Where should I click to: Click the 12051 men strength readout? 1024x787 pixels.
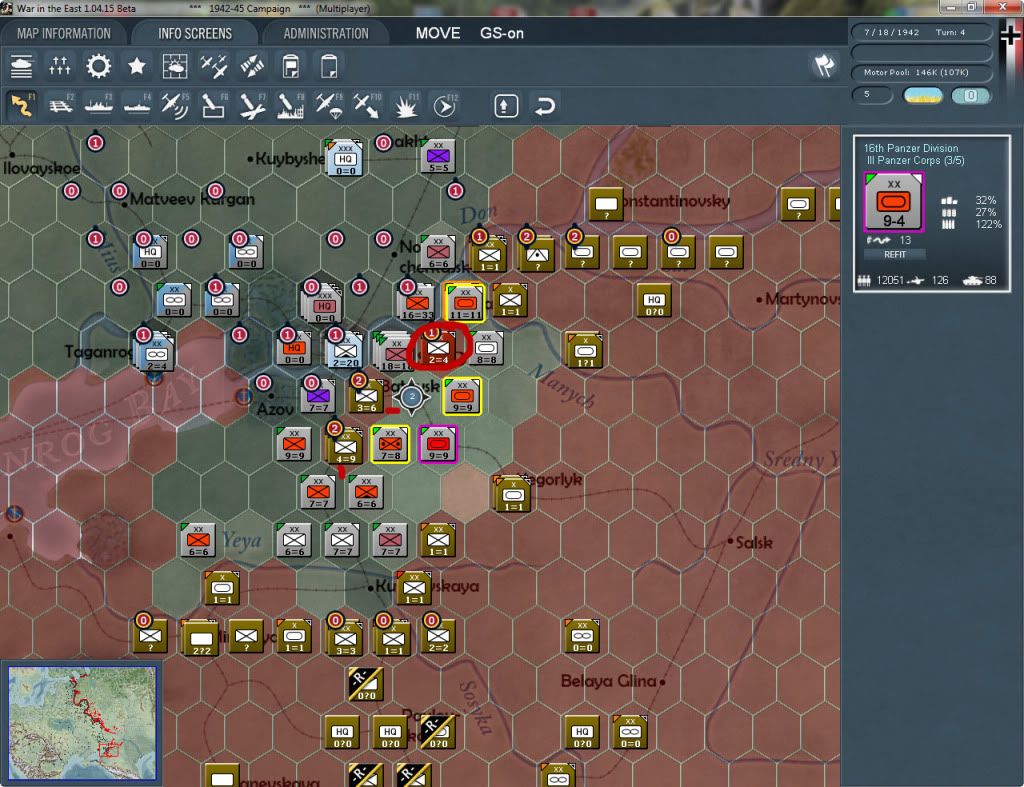[x=882, y=280]
